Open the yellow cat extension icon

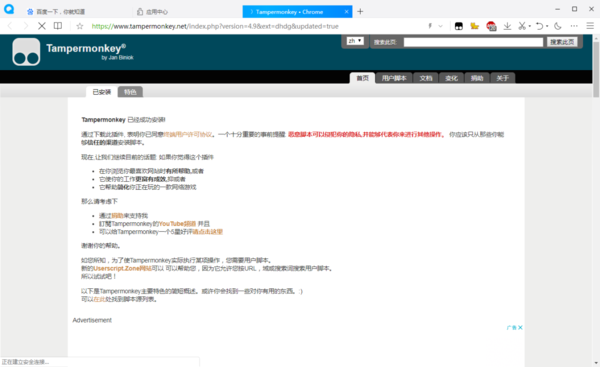(x=474, y=26)
